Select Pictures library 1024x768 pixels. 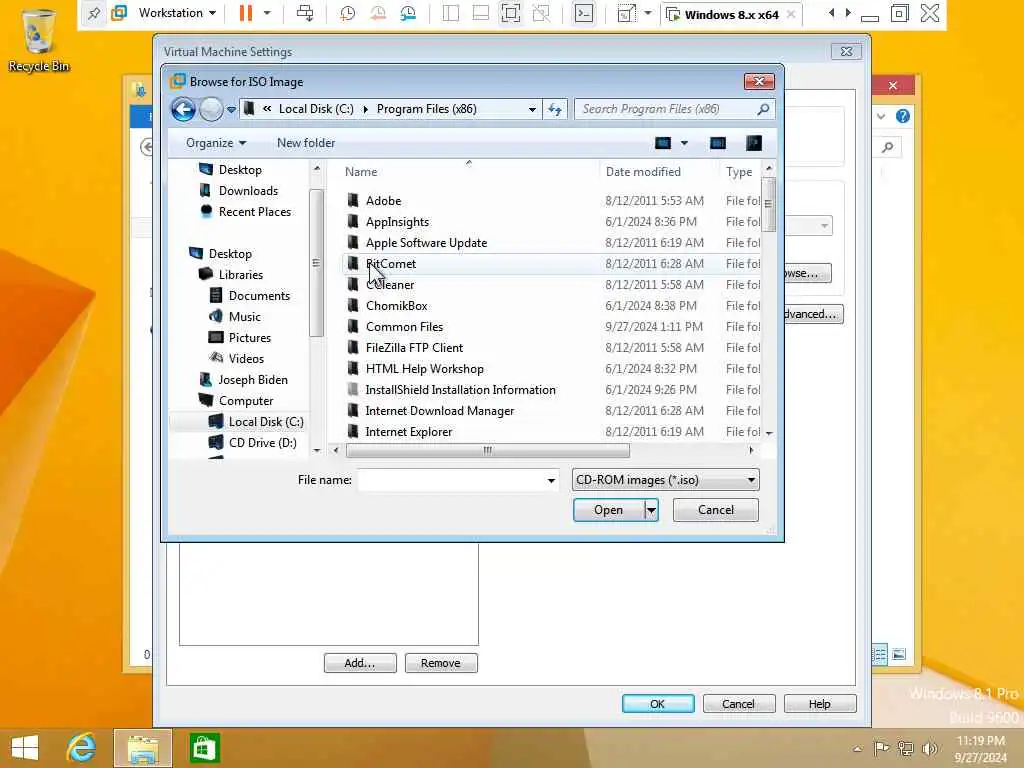coord(249,338)
